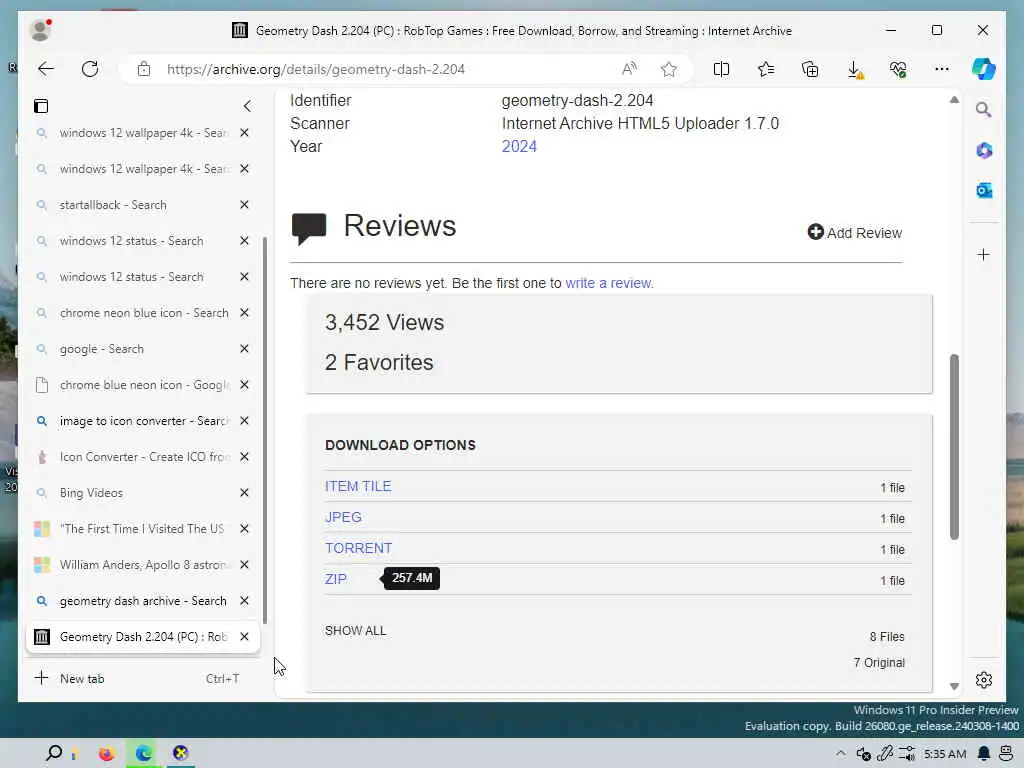Close the Bing Videos tab
Image resolution: width=1024 pixels, height=768 pixels.
pos(244,493)
